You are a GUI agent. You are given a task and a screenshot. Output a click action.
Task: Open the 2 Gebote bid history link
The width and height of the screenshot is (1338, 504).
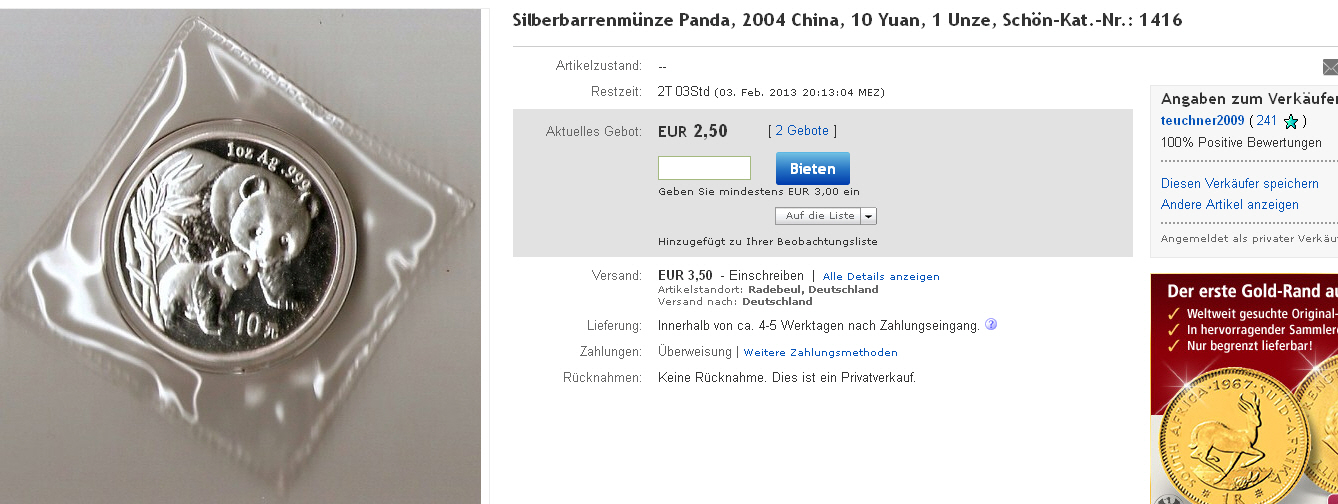pyautogui.click(x=802, y=131)
